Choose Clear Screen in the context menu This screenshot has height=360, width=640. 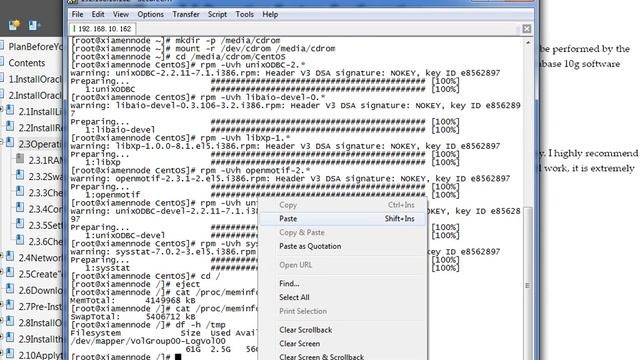coord(342,344)
